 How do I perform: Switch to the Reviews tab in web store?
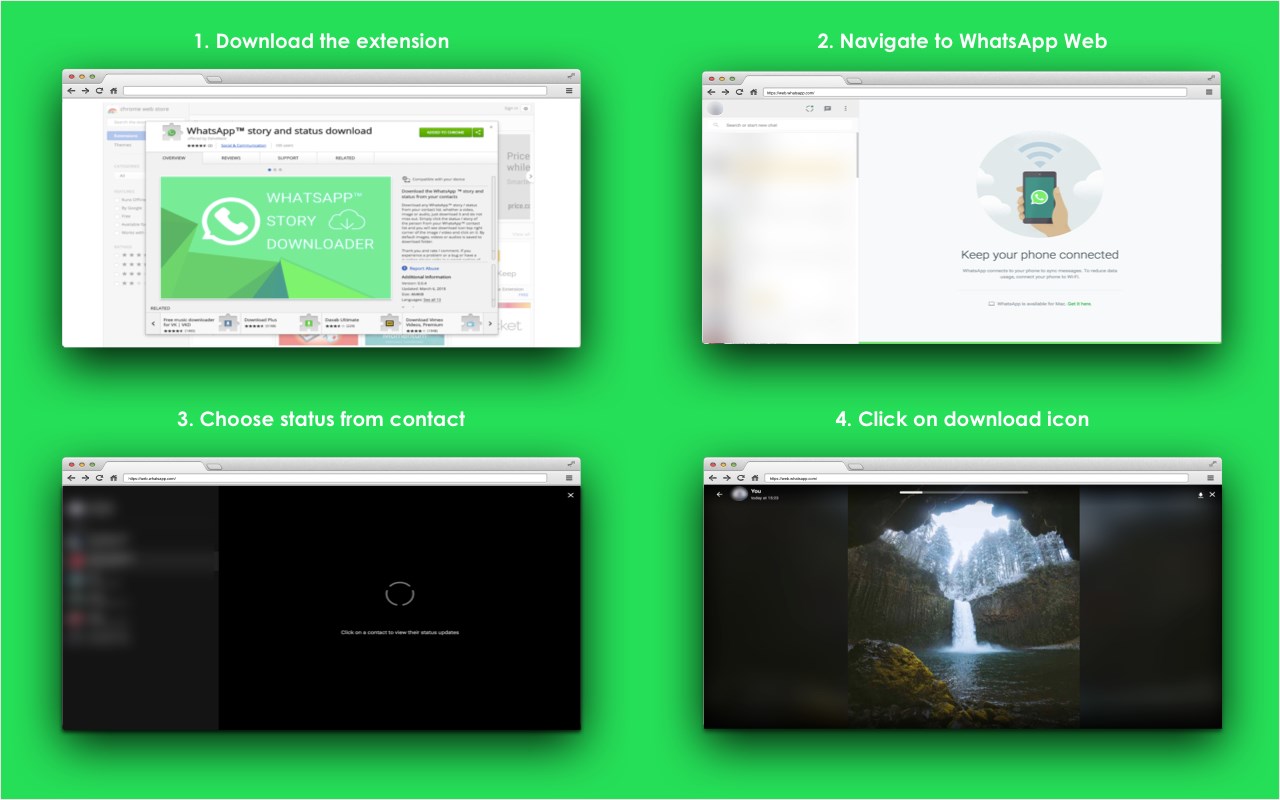click(231, 158)
